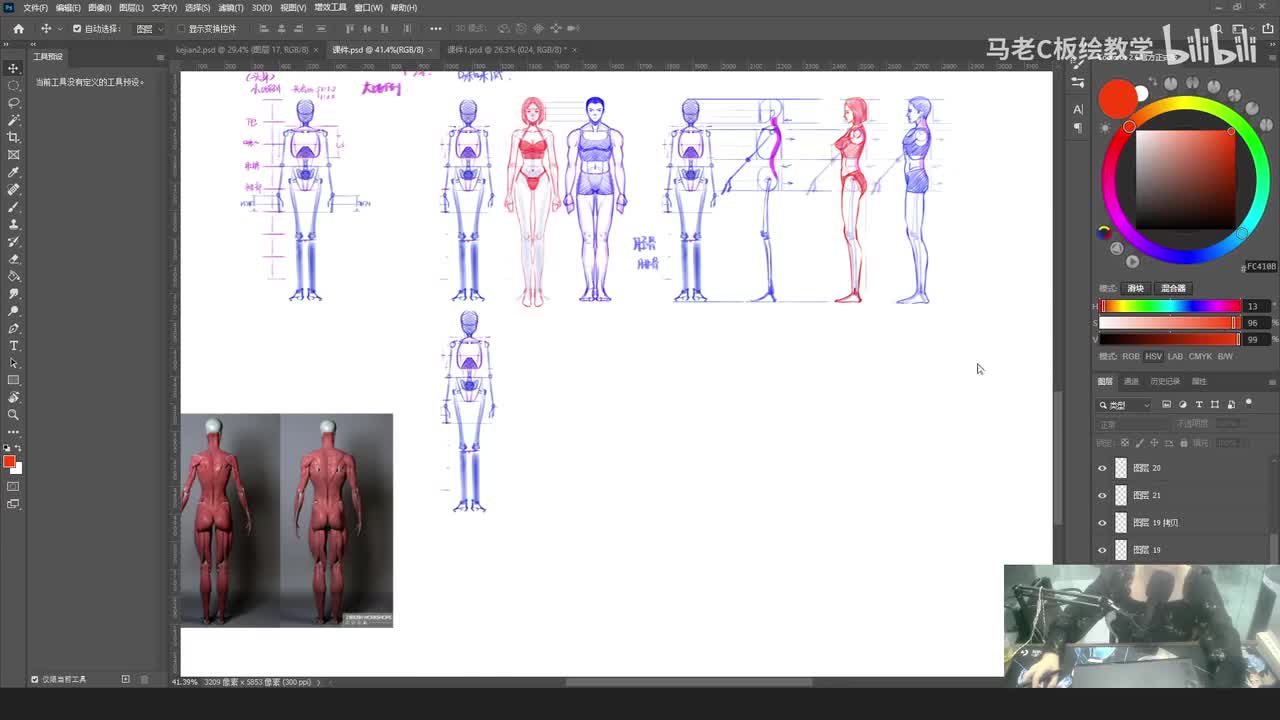Select the Type tool
The image size is (1280, 720).
13,346
